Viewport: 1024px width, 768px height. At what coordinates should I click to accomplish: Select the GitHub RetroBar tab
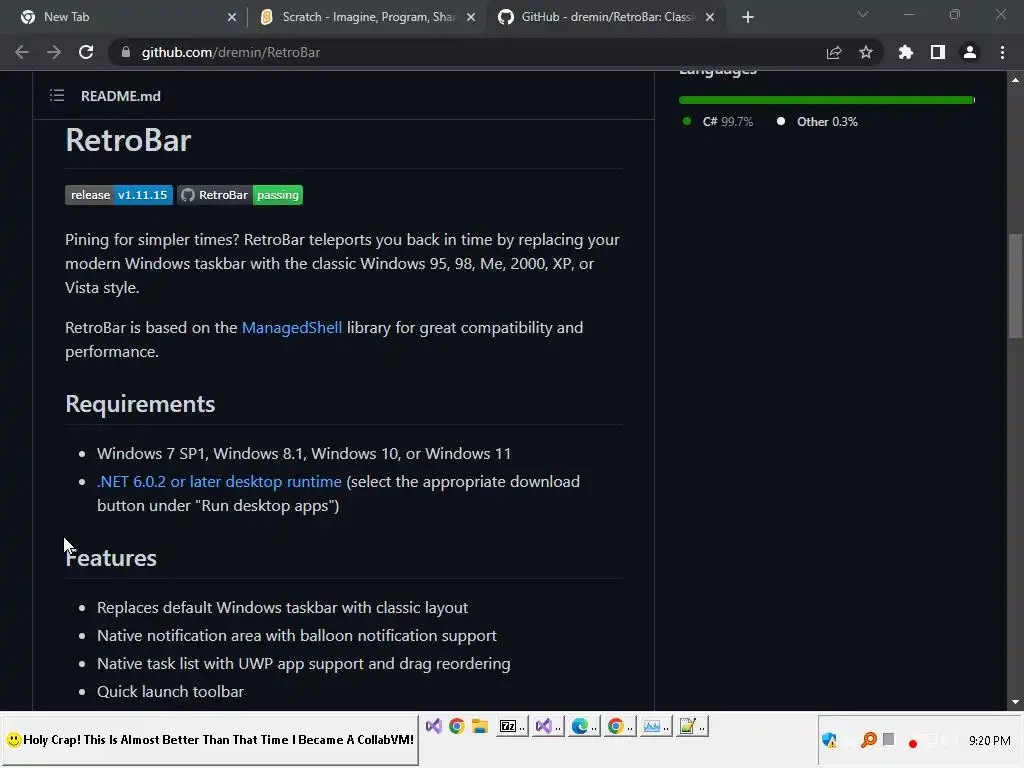[x=605, y=17]
